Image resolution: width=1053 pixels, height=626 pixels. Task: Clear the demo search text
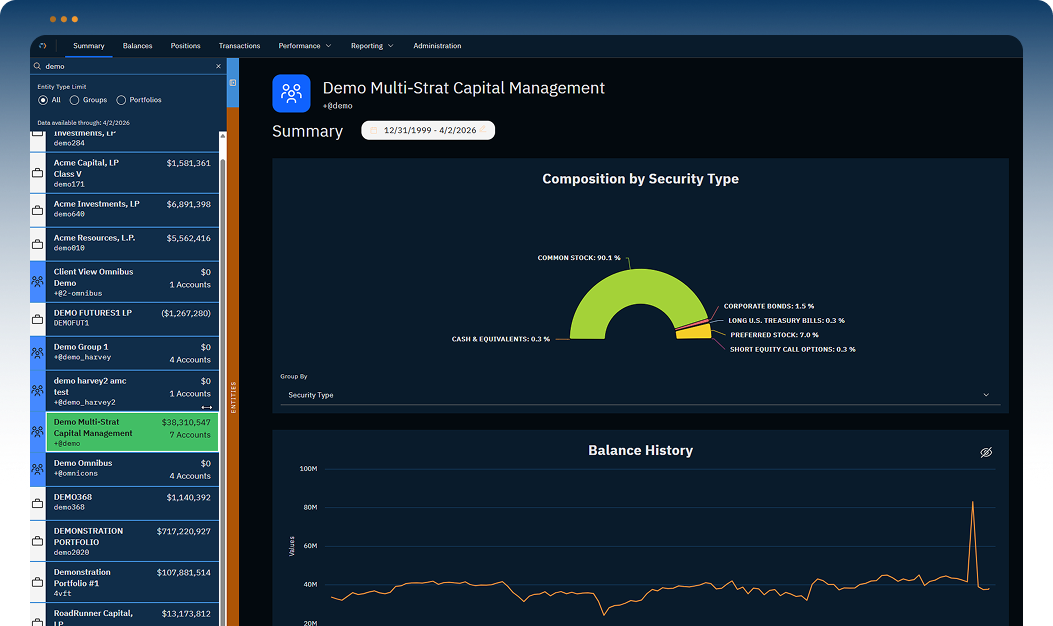[x=218, y=66]
